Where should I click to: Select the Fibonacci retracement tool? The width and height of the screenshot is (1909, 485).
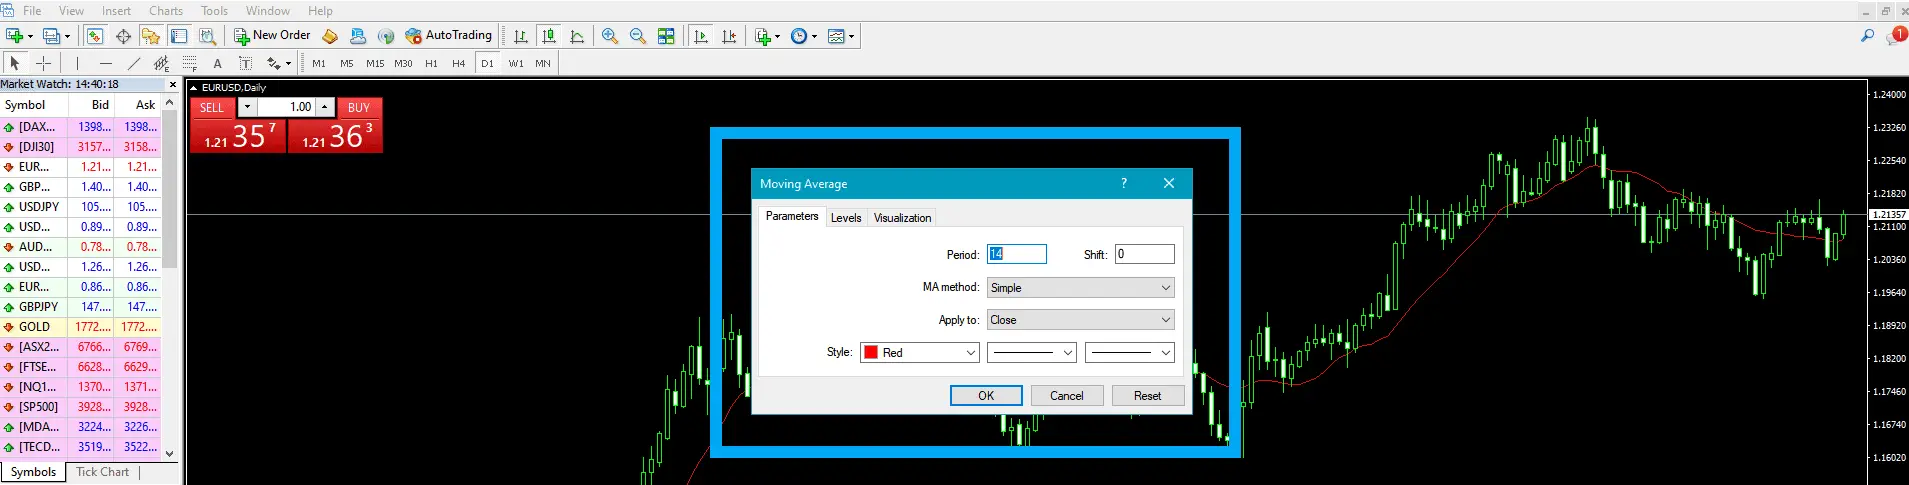(189, 63)
